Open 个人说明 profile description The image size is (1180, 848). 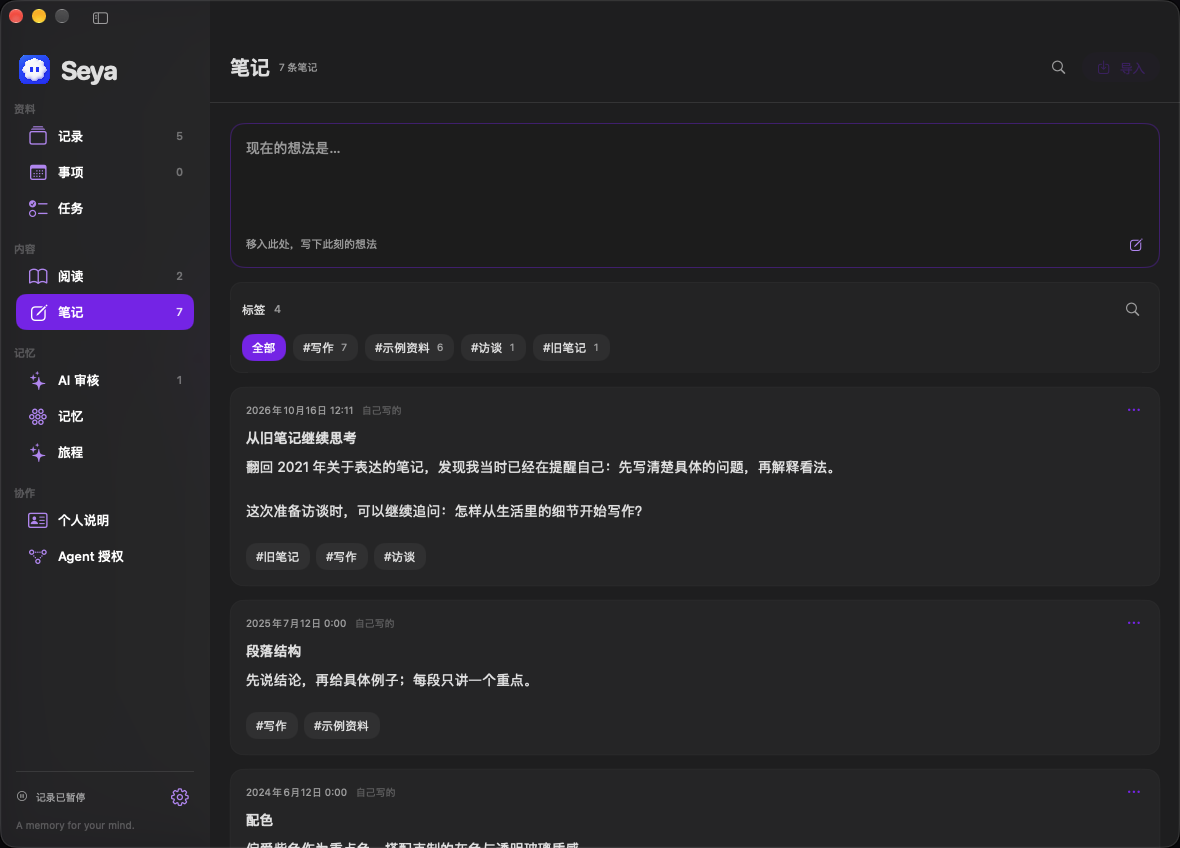tap(105, 520)
